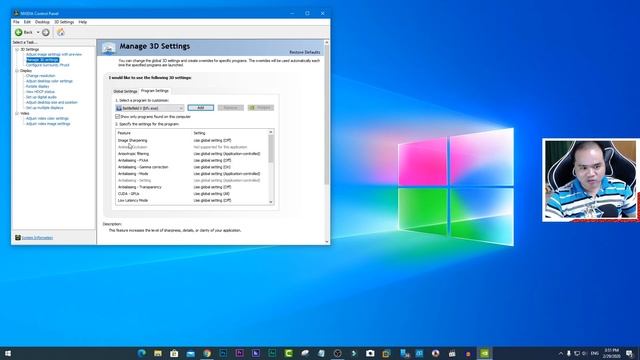The image size is (640, 360).
Task: Open File Explorer from taskbar
Action: click(x=158, y=353)
